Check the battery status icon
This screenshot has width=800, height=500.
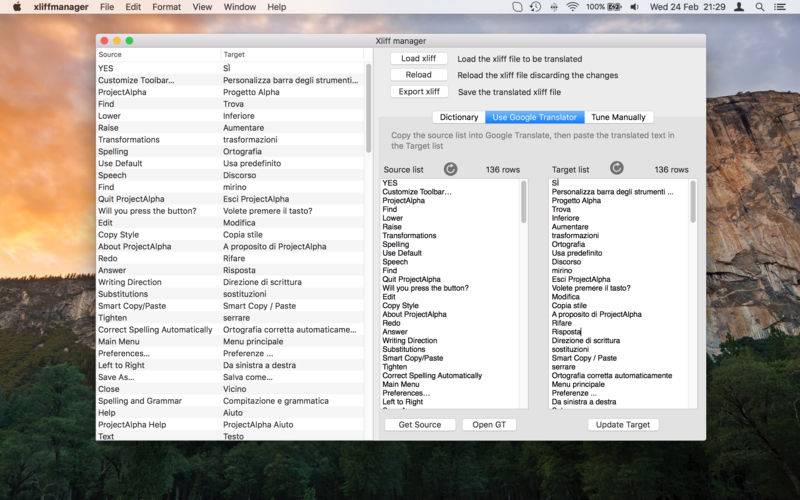[613, 7]
